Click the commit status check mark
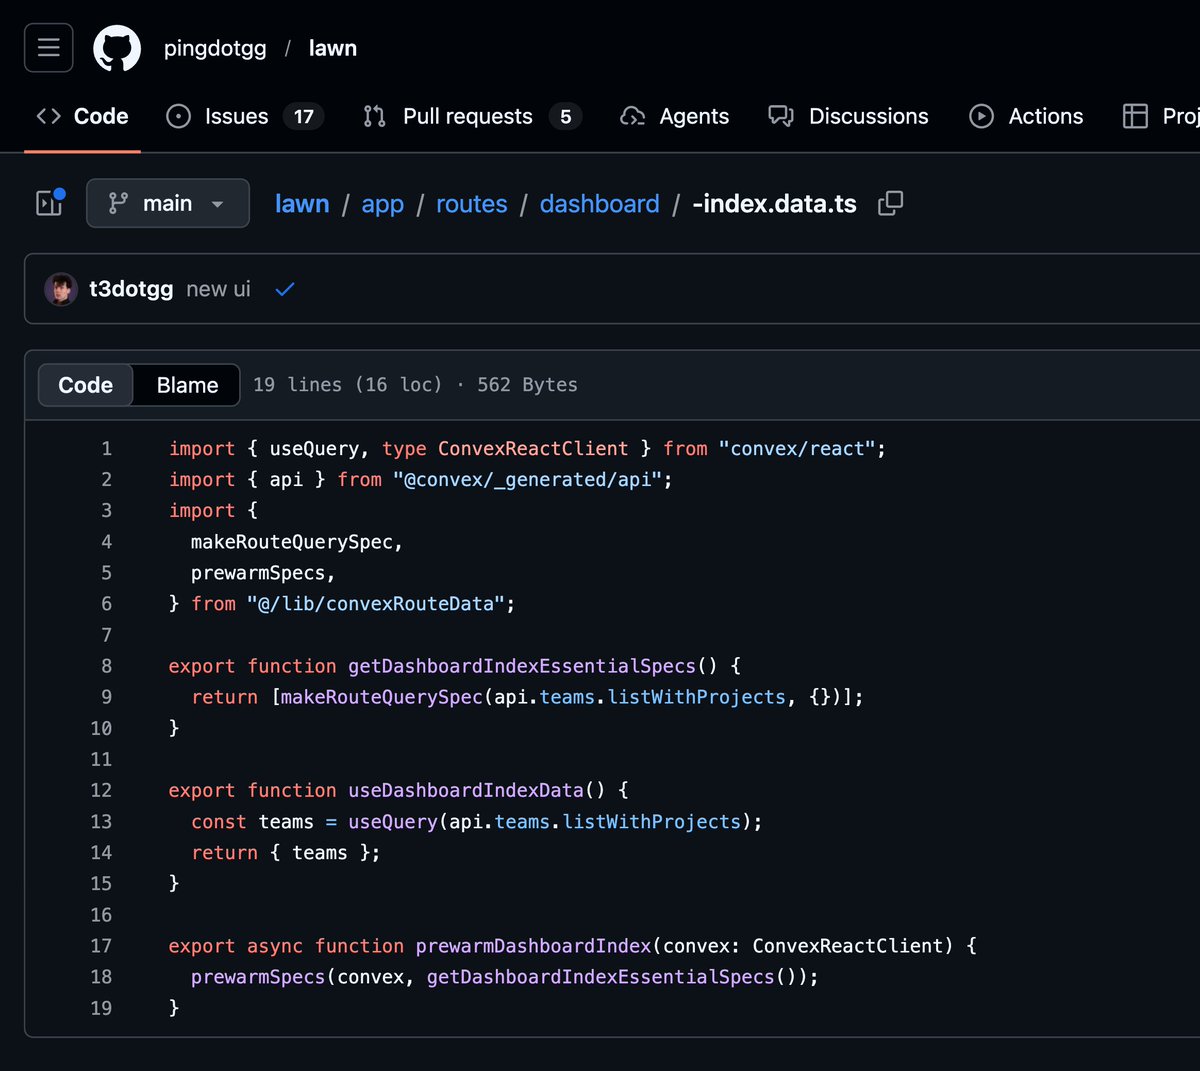 coord(285,289)
